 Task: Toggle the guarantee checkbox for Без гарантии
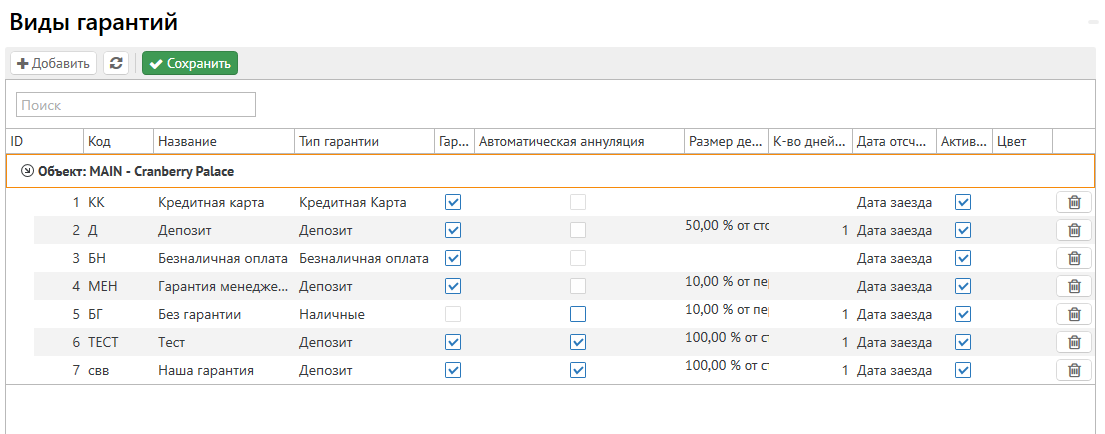(x=453, y=314)
